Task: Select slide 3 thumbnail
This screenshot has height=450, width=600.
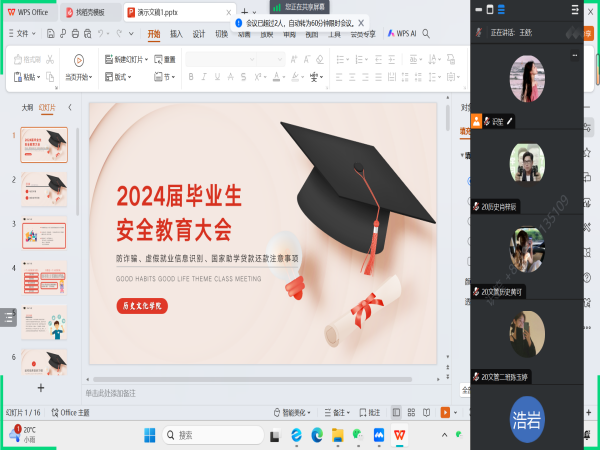Action: point(44,233)
